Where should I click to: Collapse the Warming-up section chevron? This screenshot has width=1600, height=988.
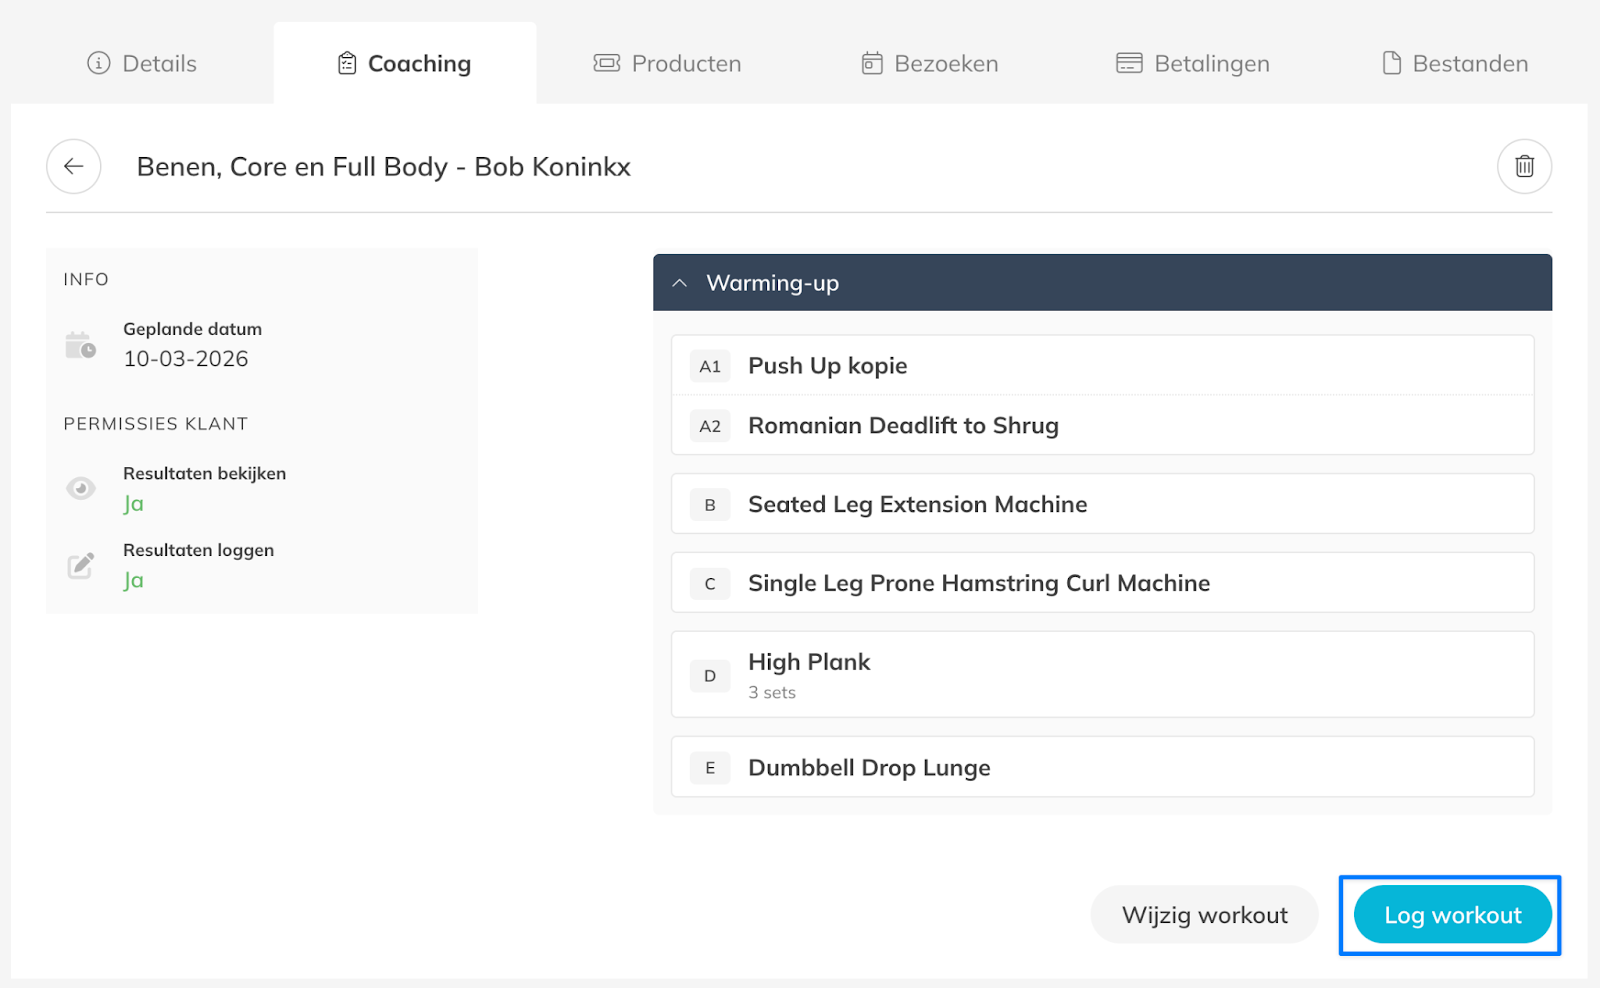[x=680, y=283]
